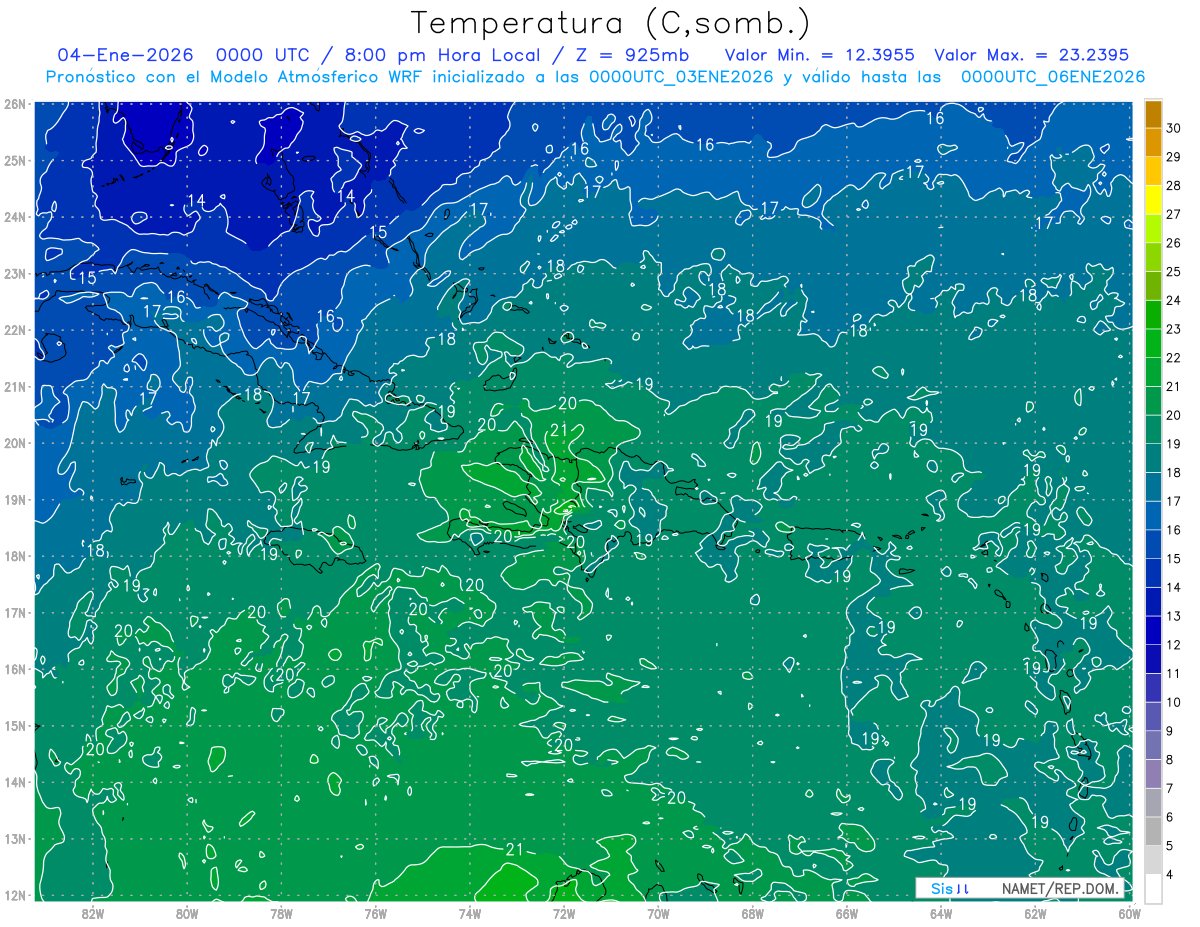Click latitude axis label 16N

(x=13, y=669)
